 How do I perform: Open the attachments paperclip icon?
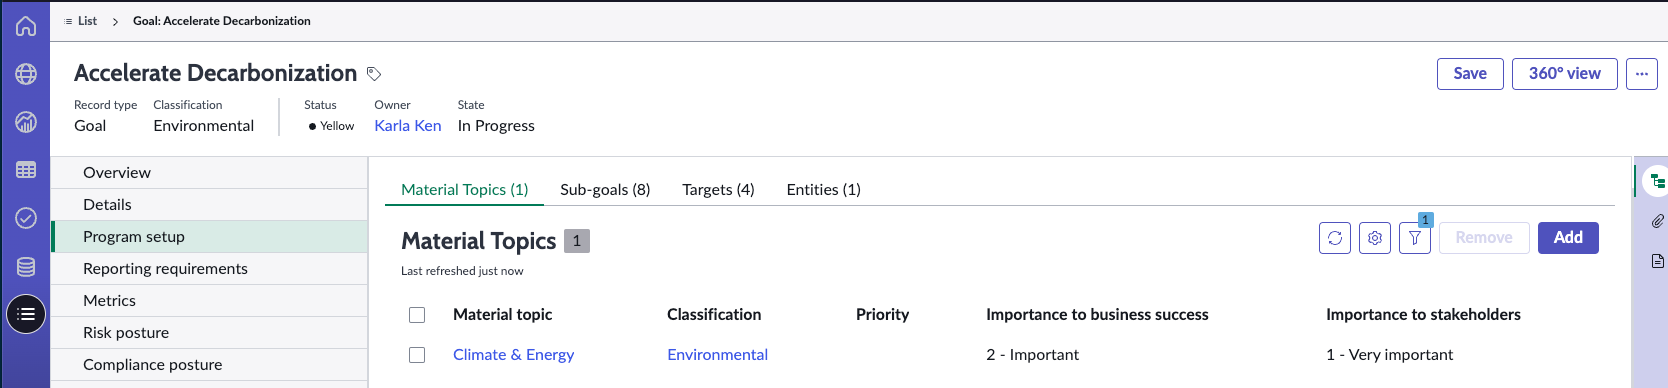[x=1657, y=221]
